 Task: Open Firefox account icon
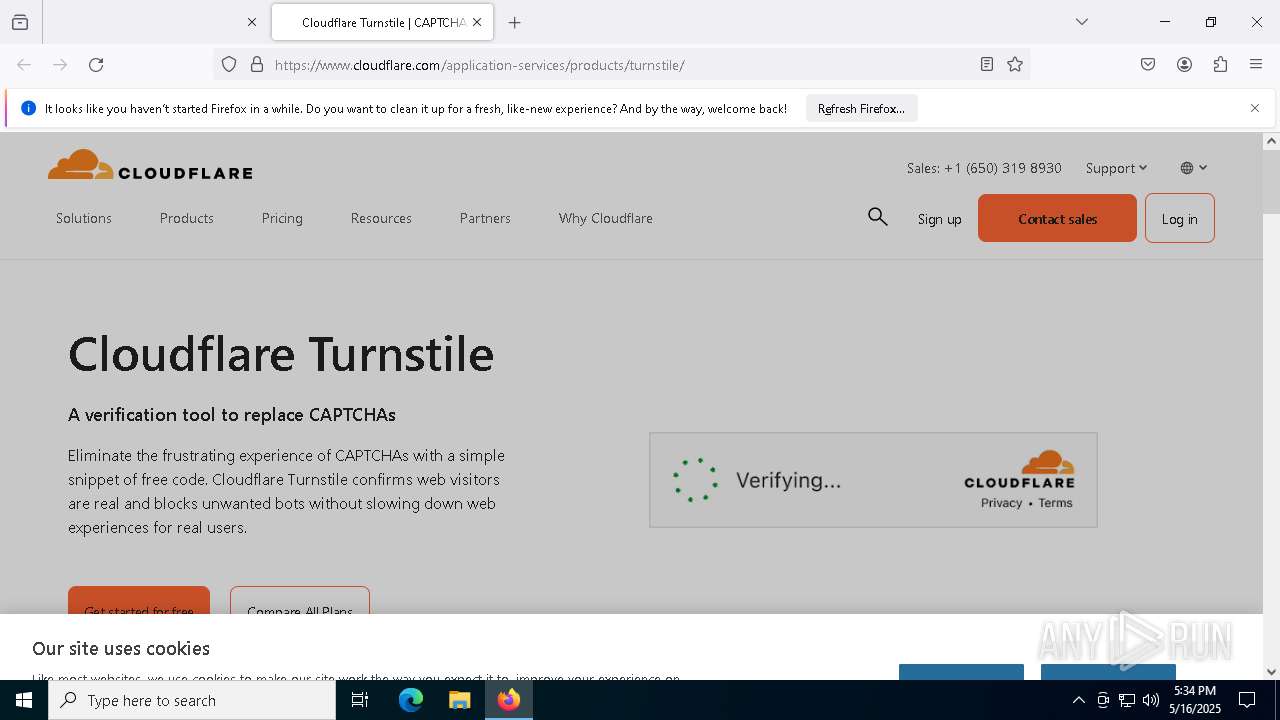tap(1184, 65)
